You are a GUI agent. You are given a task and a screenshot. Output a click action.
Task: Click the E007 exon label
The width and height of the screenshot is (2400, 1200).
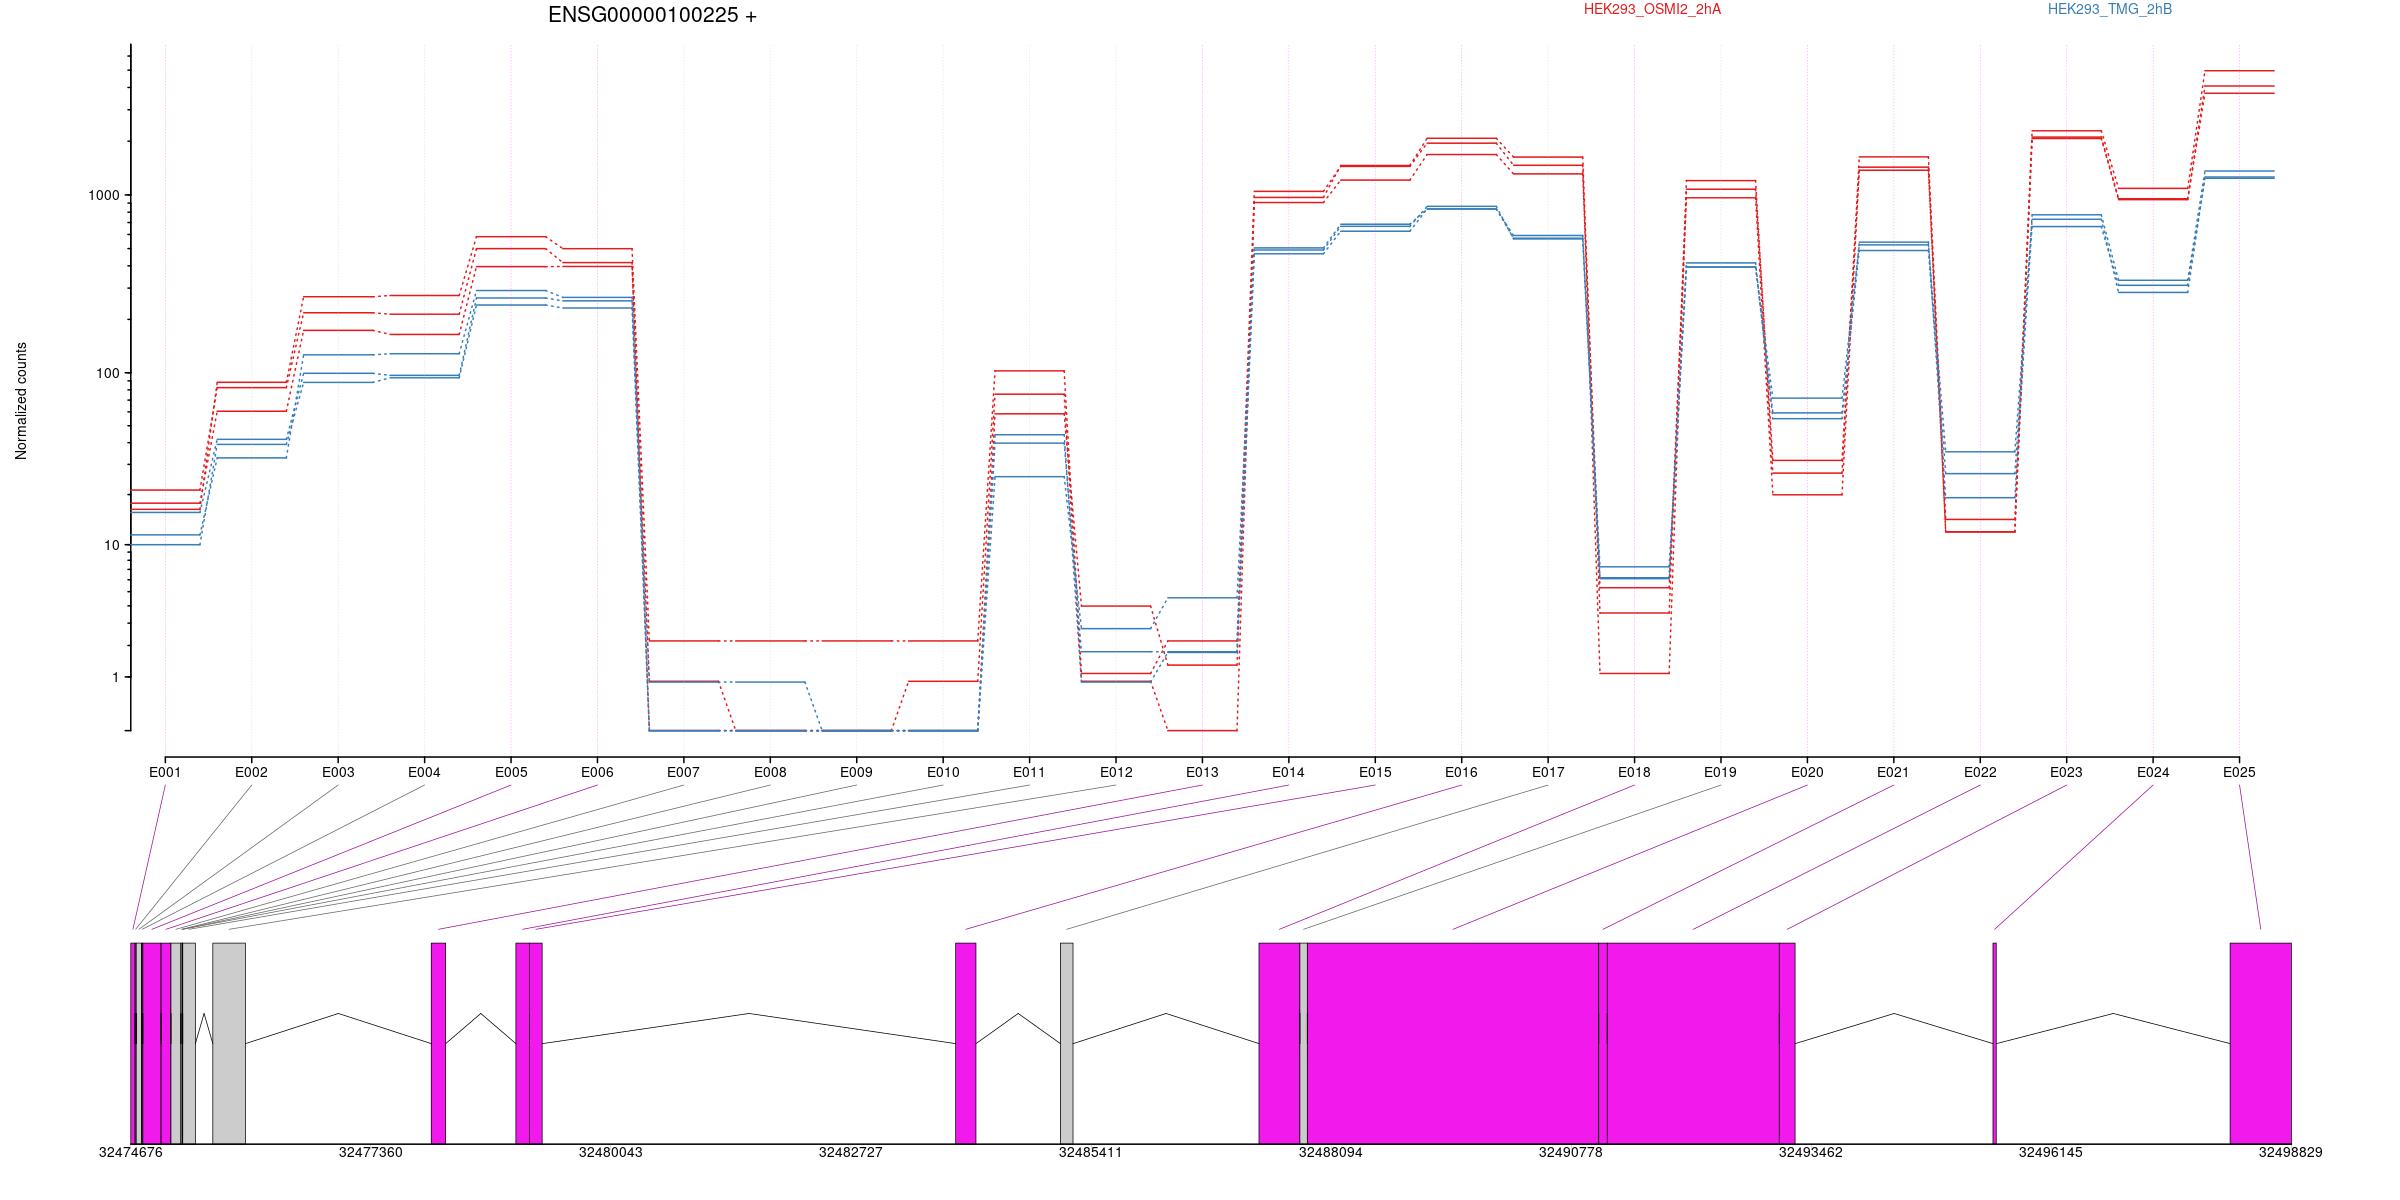(683, 772)
